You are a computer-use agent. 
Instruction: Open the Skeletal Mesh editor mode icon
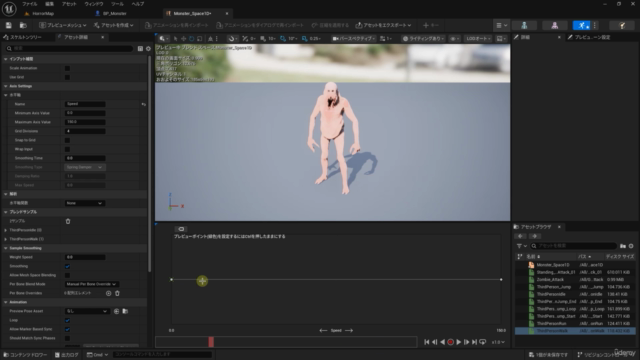tap(555, 25)
